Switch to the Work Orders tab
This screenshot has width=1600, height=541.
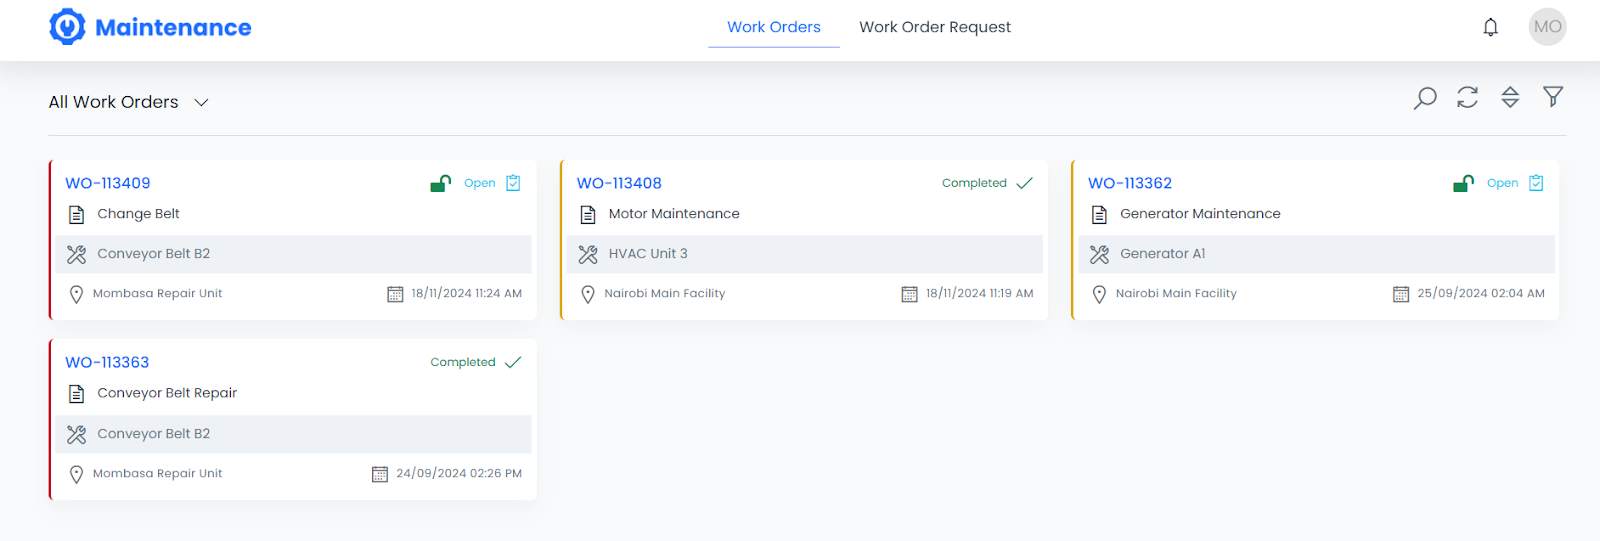(774, 27)
